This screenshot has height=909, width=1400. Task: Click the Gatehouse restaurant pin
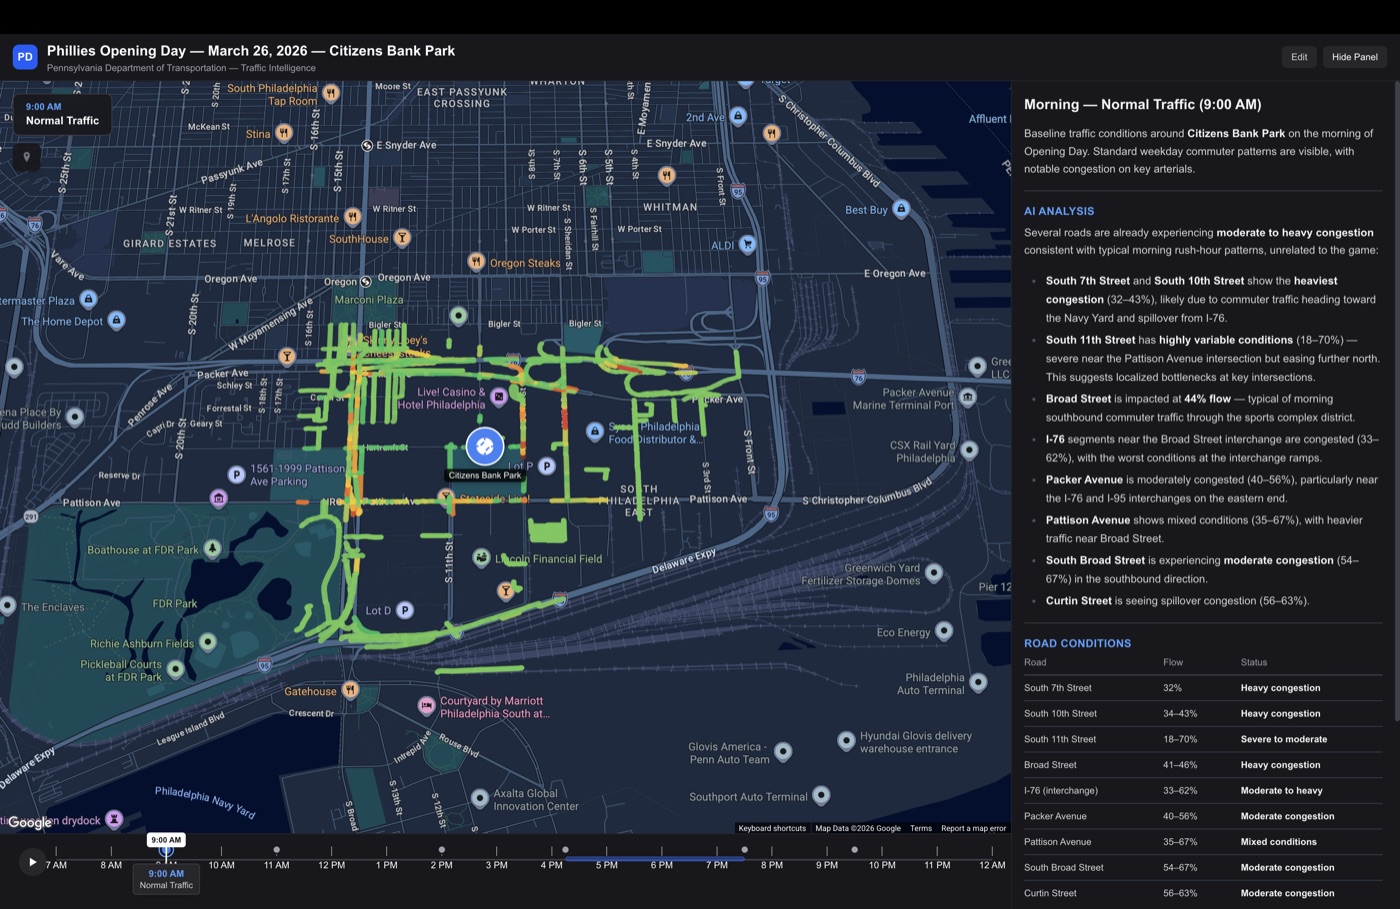pos(350,690)
